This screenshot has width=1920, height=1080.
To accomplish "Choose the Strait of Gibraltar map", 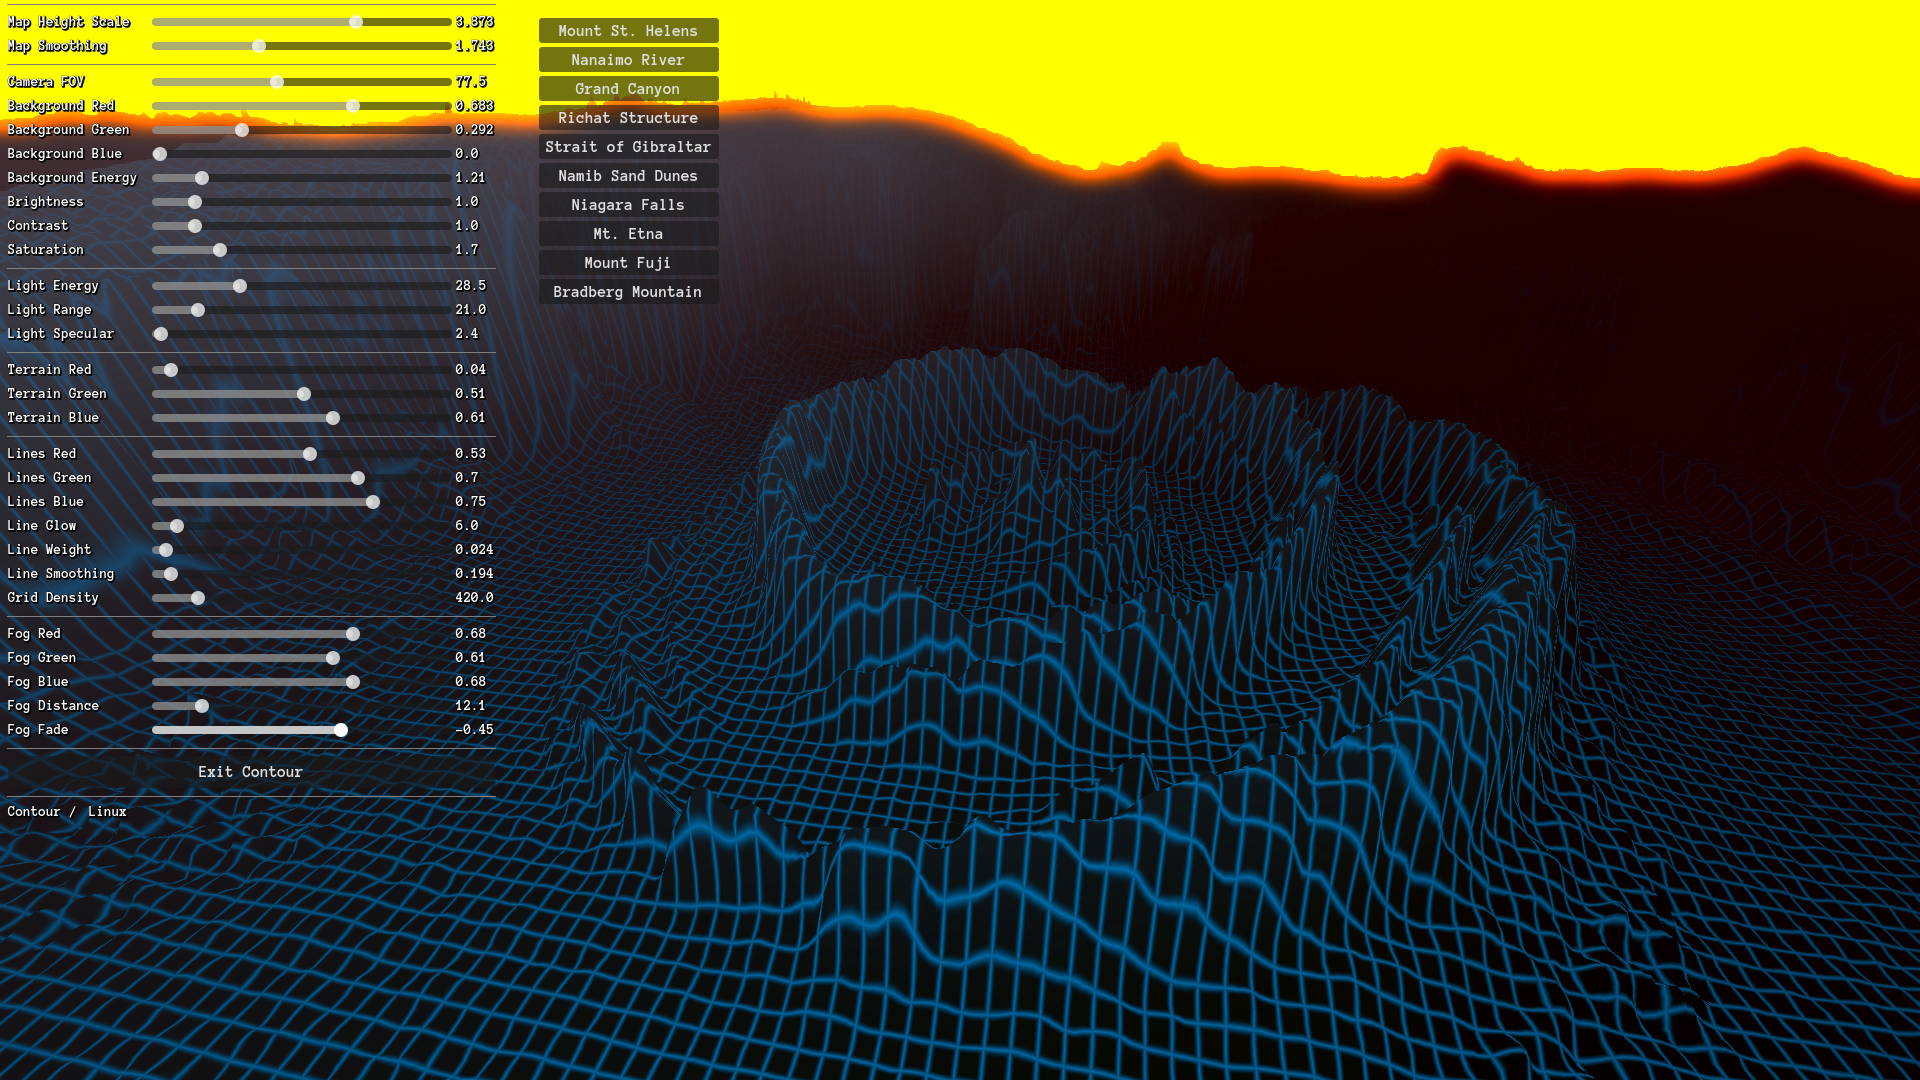I will [x=628, y=147].
